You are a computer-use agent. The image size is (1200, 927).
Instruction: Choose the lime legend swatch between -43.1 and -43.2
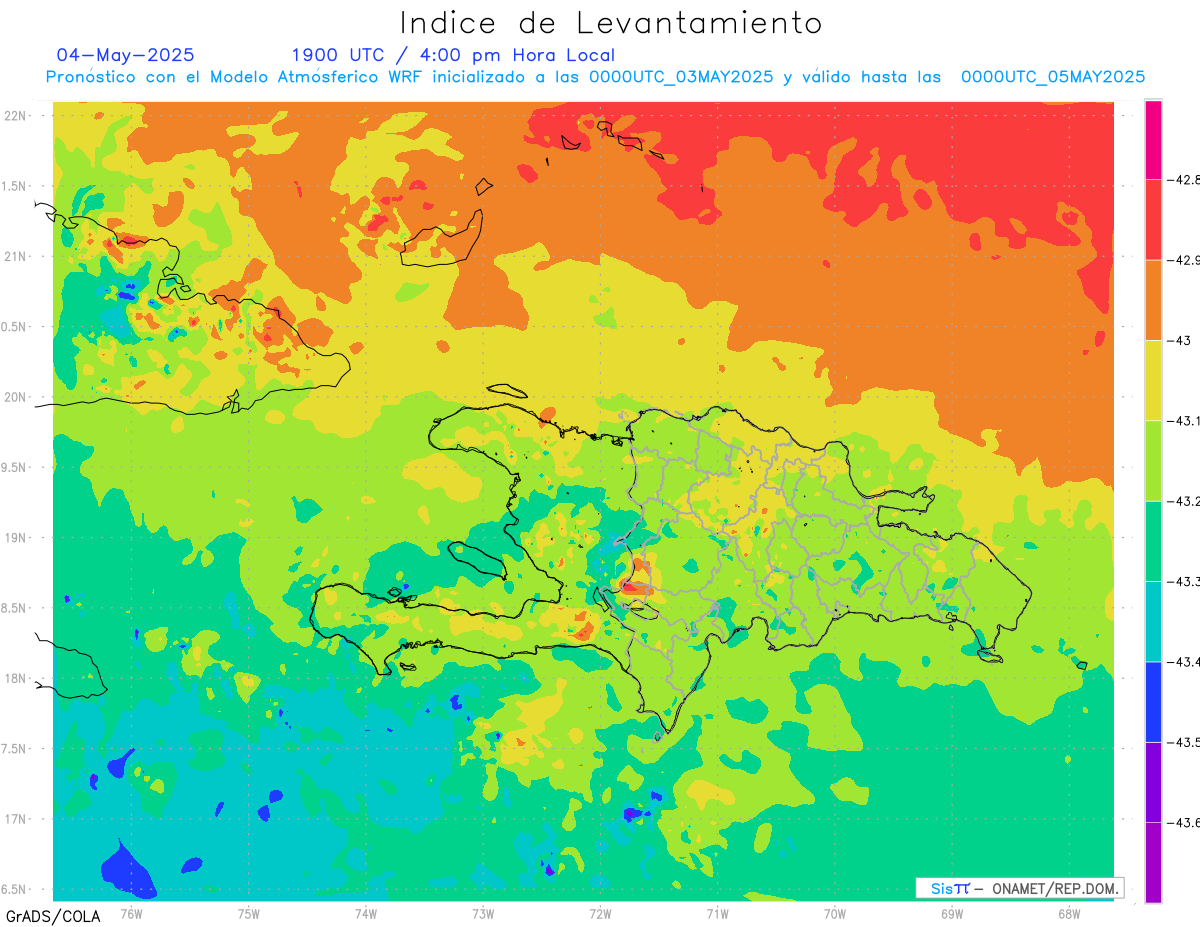click(x=1154, y=460)
